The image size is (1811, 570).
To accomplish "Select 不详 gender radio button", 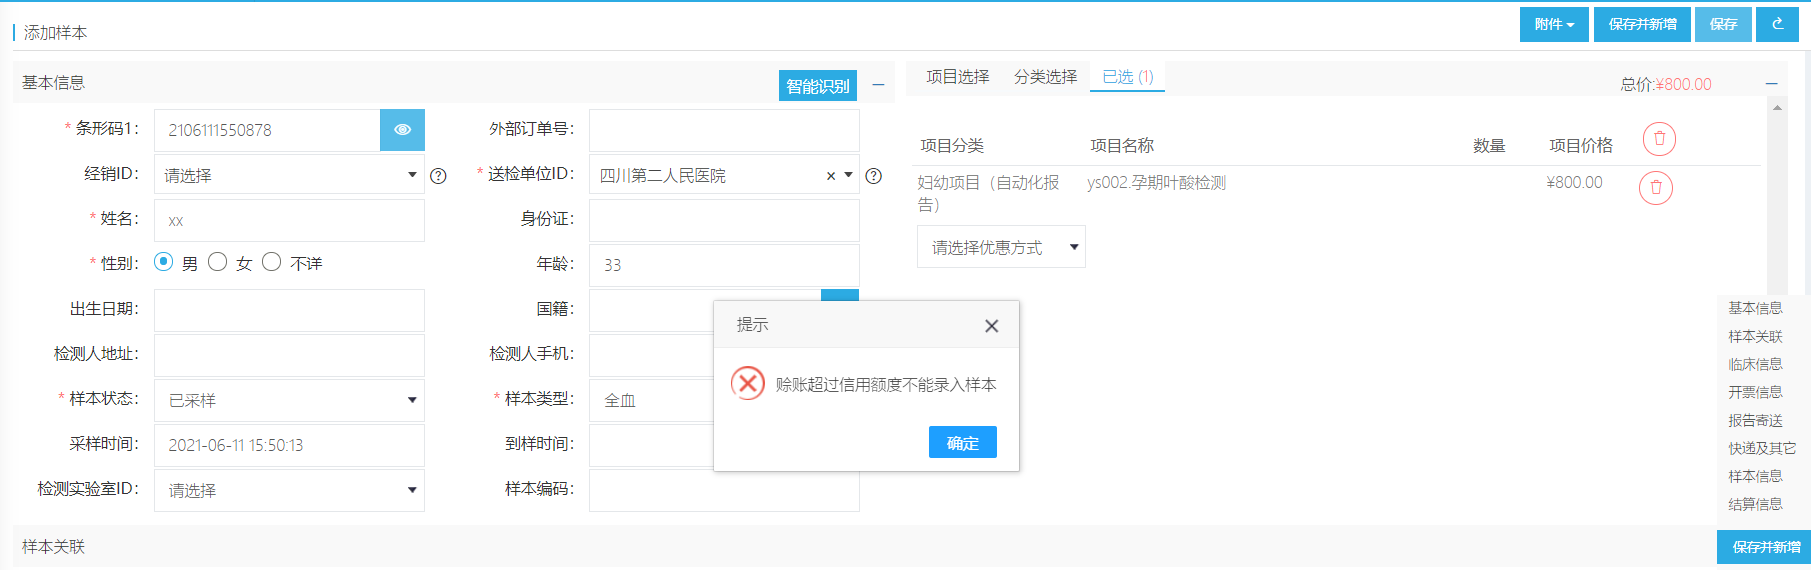I will pos(271,262).
